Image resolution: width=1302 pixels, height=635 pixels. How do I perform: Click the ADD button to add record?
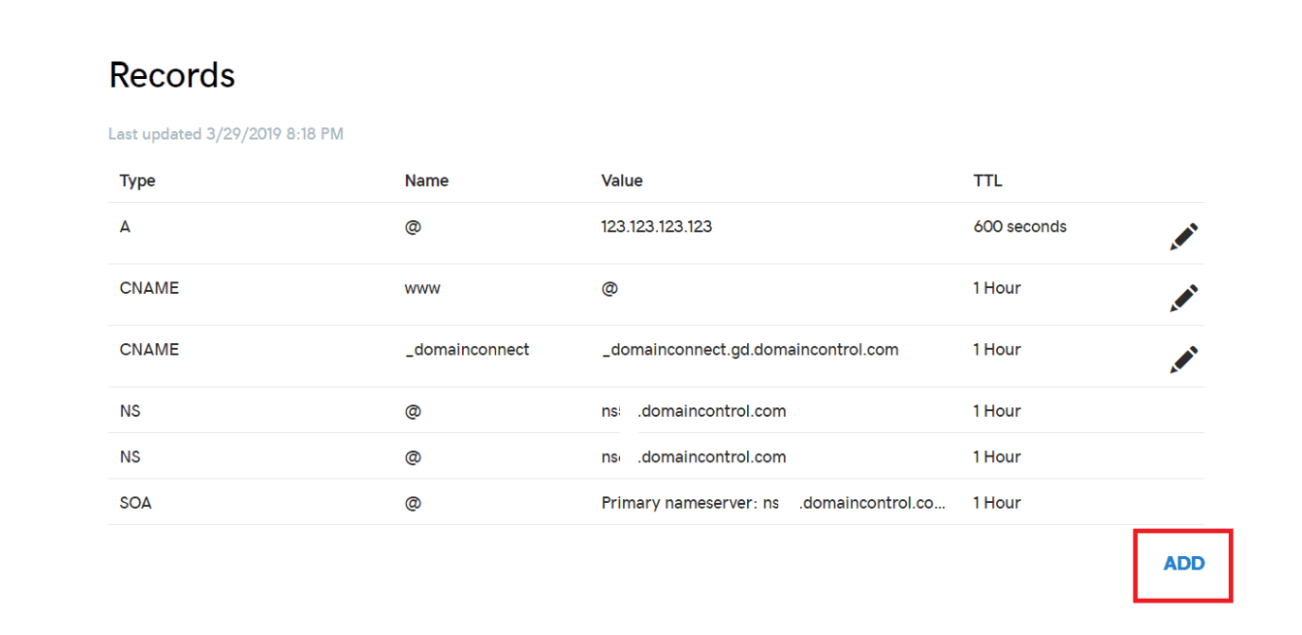1184,564
